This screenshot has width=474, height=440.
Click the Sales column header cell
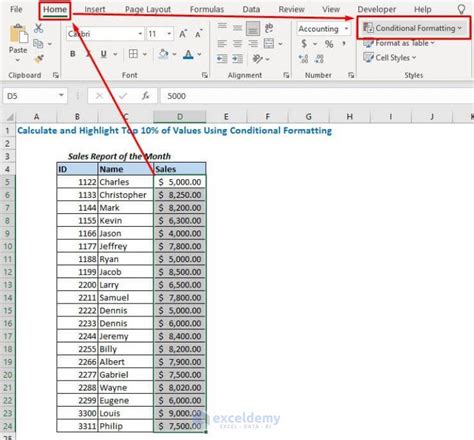click(x=180, y=169)
